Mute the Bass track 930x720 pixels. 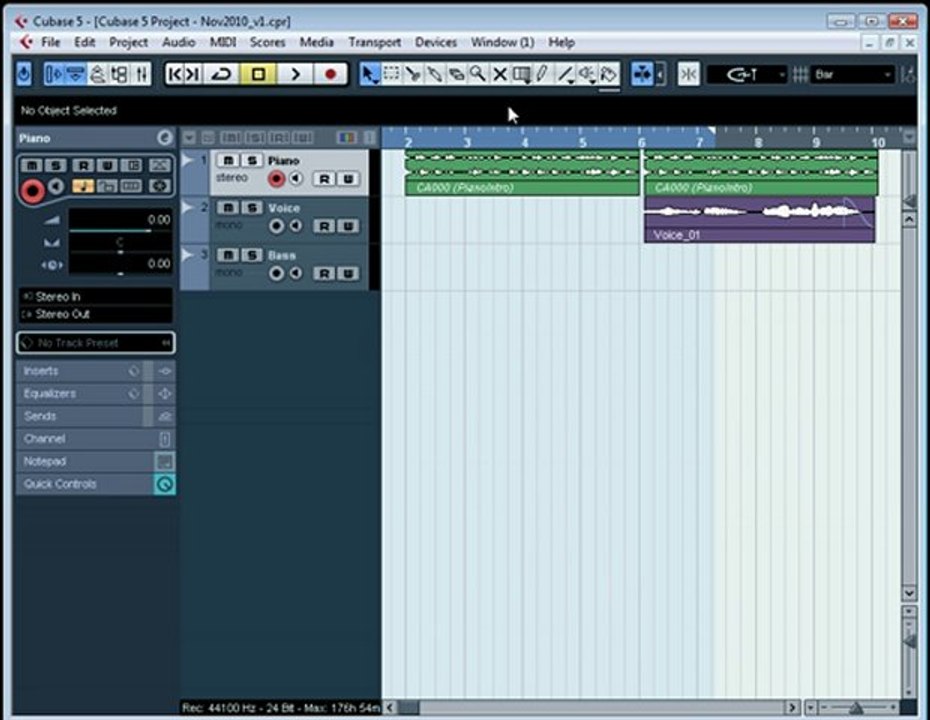pos(228,255)
